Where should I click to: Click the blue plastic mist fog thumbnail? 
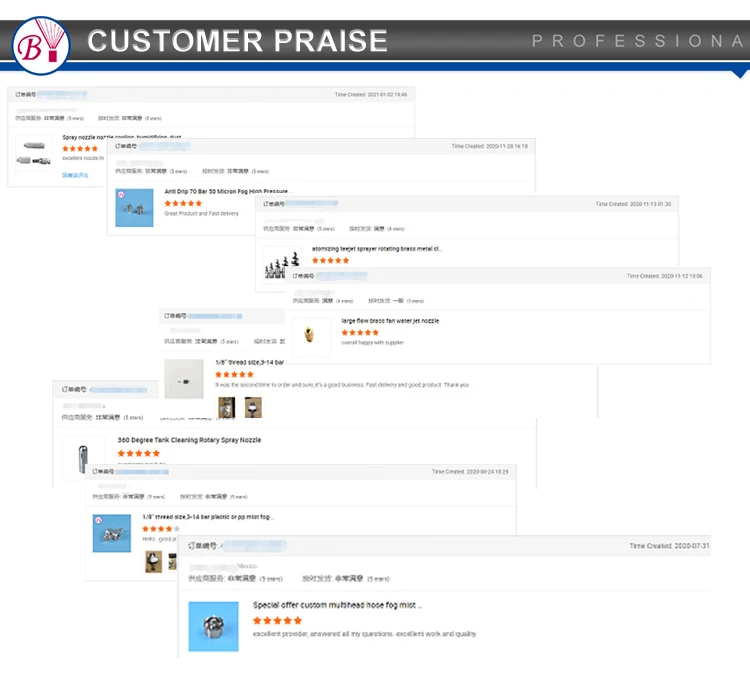point(112,533)
